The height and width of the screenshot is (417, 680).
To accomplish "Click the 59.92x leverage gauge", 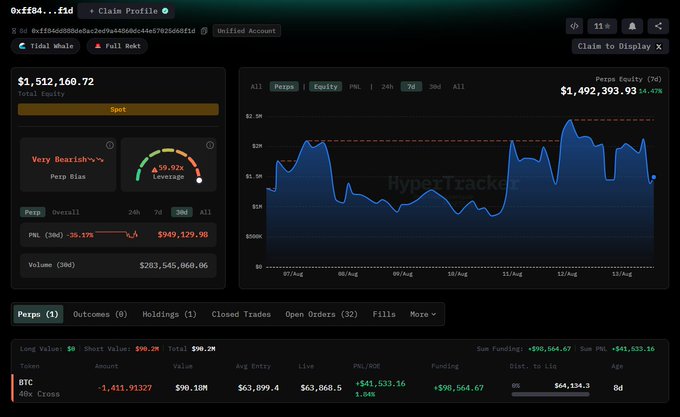I will click(168, 165).
